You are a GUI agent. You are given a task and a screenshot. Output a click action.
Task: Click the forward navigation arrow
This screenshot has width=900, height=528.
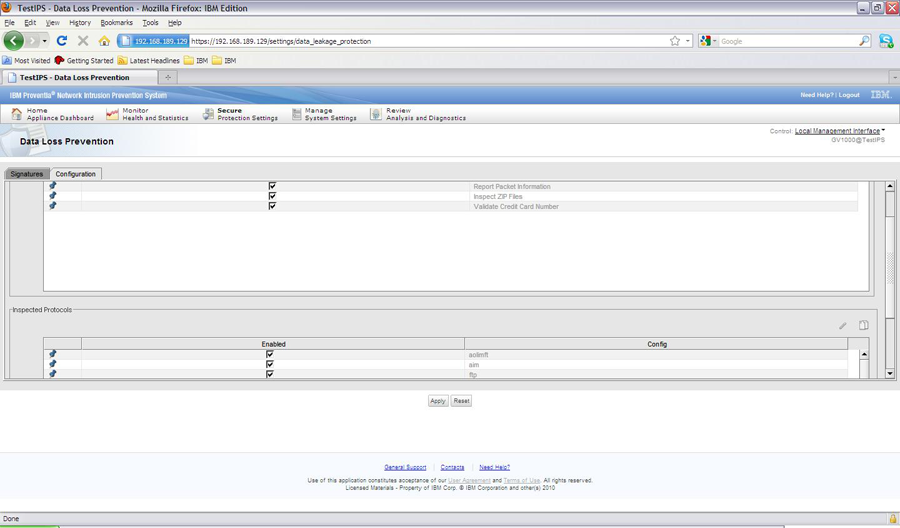point(32,41)
